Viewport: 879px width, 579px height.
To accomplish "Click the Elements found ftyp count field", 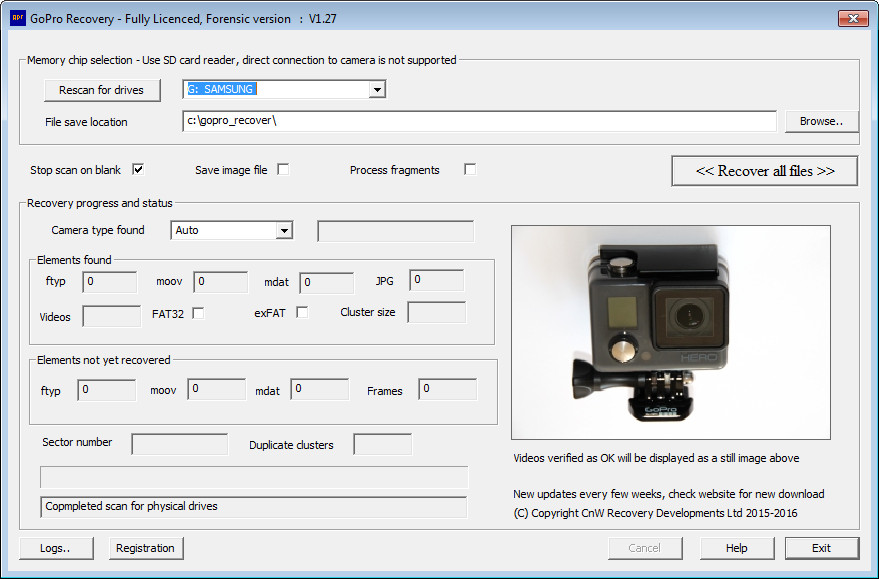I will (x=109, y=282).
